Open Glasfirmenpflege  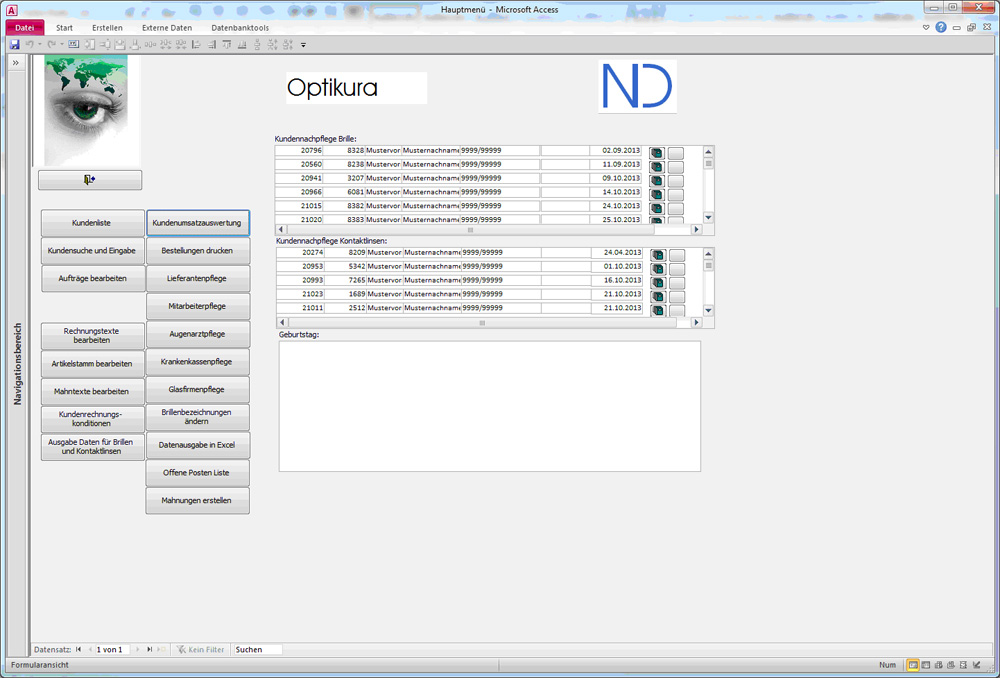click(198, 390)
